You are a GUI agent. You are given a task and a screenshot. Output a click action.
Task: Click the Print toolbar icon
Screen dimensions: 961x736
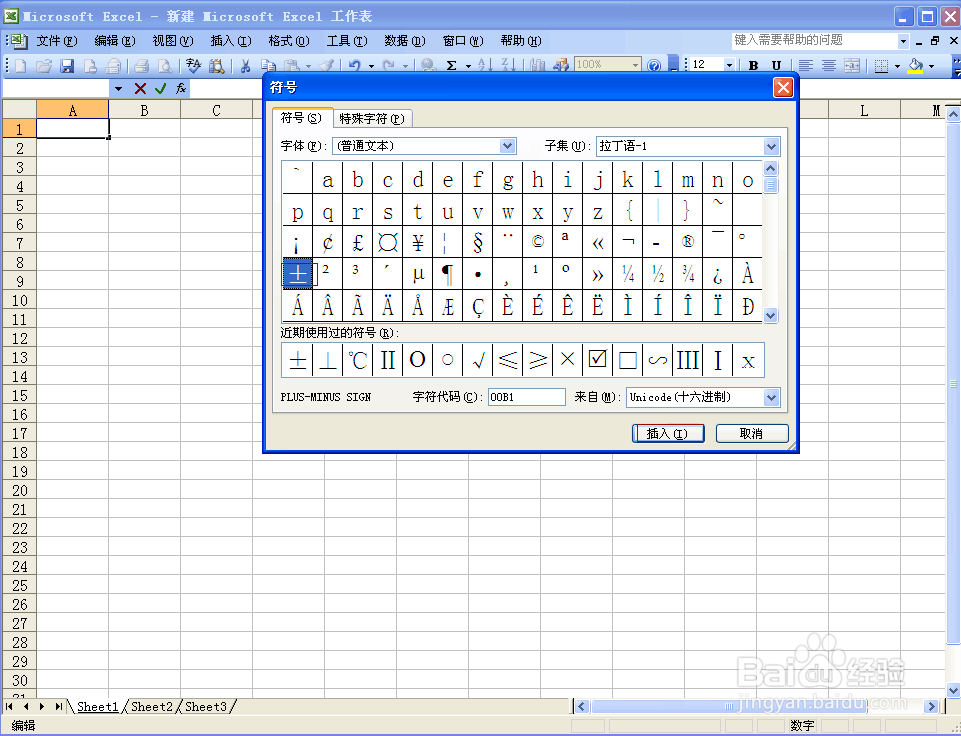(142, 66)
